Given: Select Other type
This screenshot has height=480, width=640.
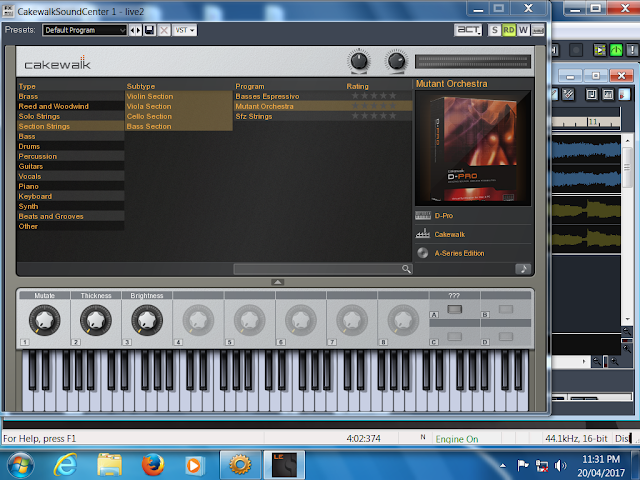Looking at the screenshot, I should 71,227.
